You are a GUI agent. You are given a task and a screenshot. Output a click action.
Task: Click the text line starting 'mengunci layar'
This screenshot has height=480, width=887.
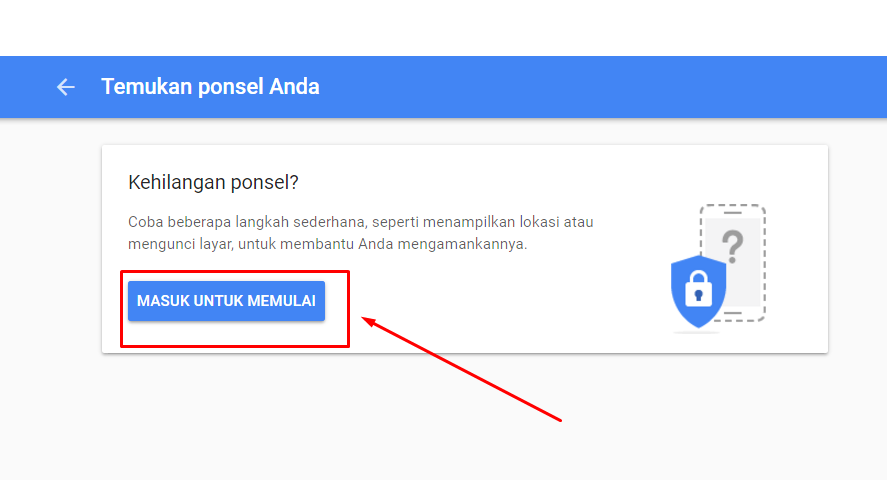tap(328, 244)
